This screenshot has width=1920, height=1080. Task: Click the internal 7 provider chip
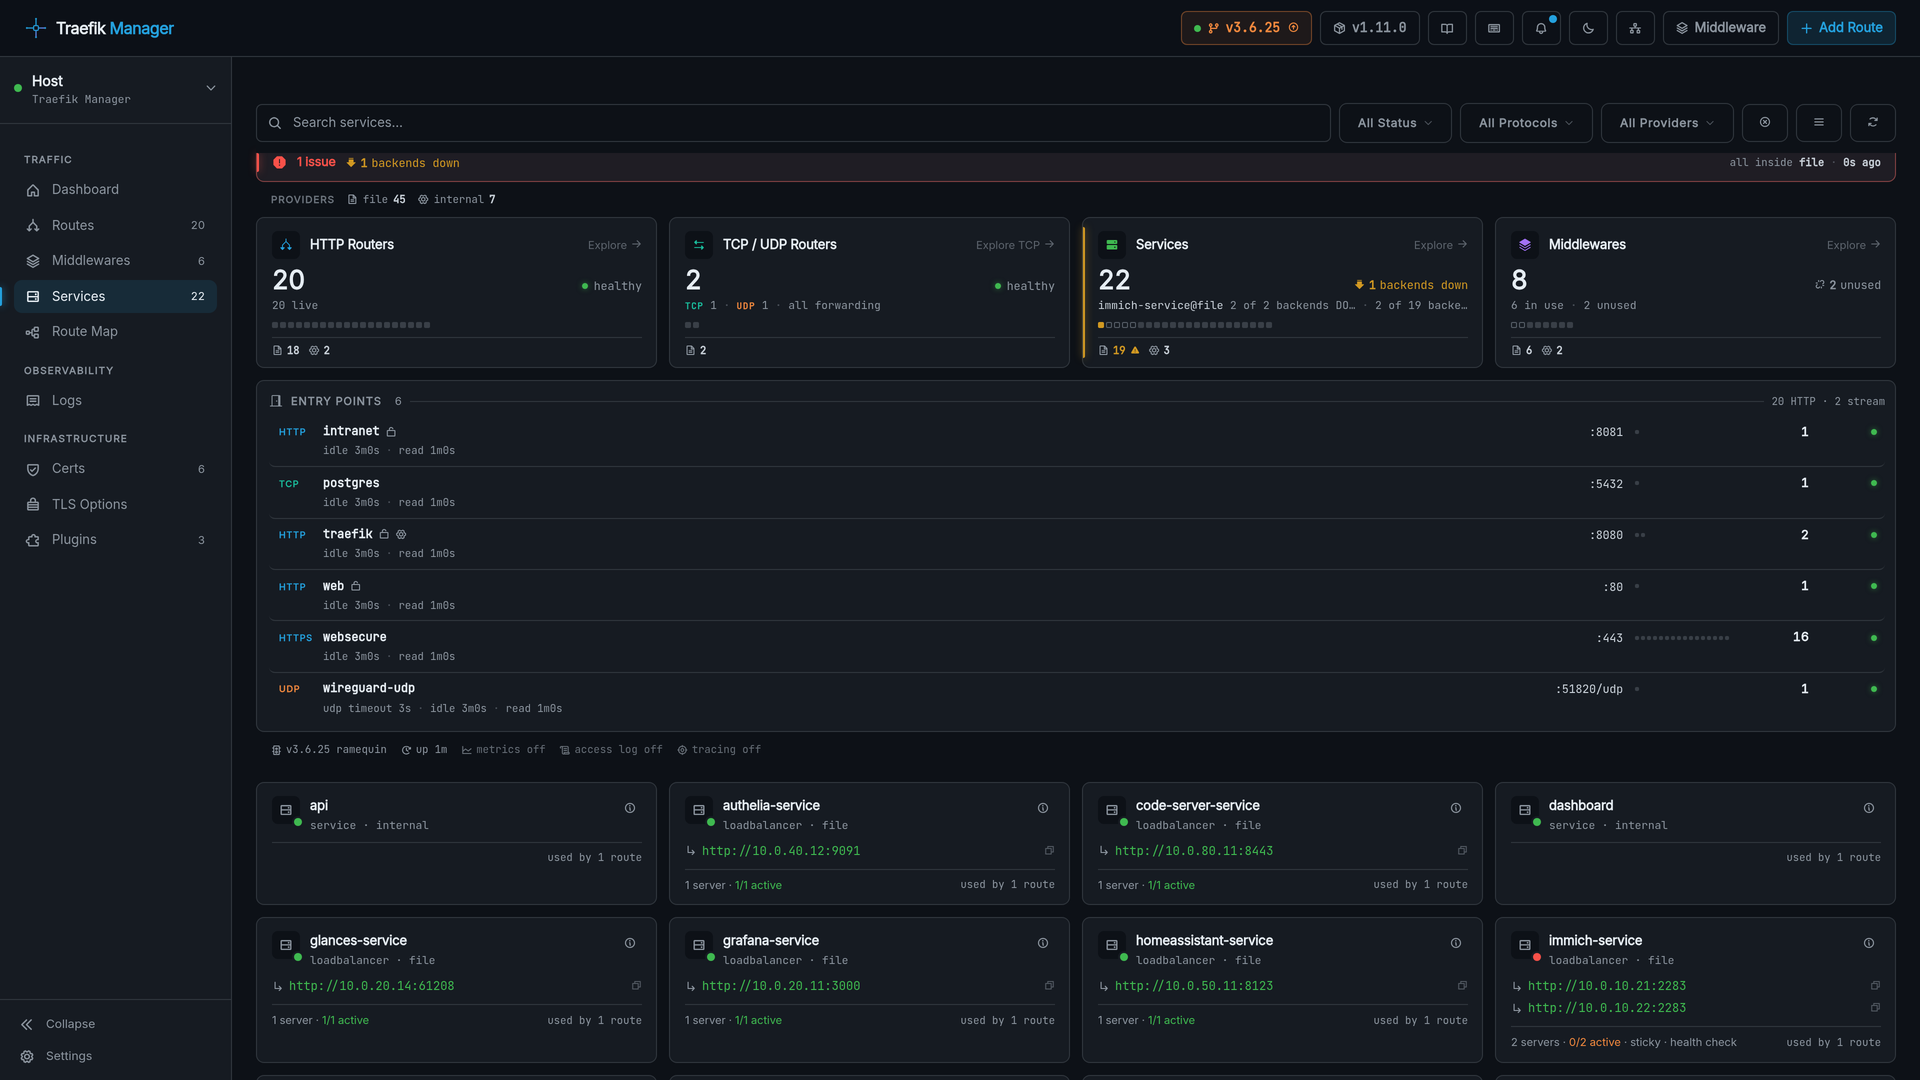click(x=457, y=200)
